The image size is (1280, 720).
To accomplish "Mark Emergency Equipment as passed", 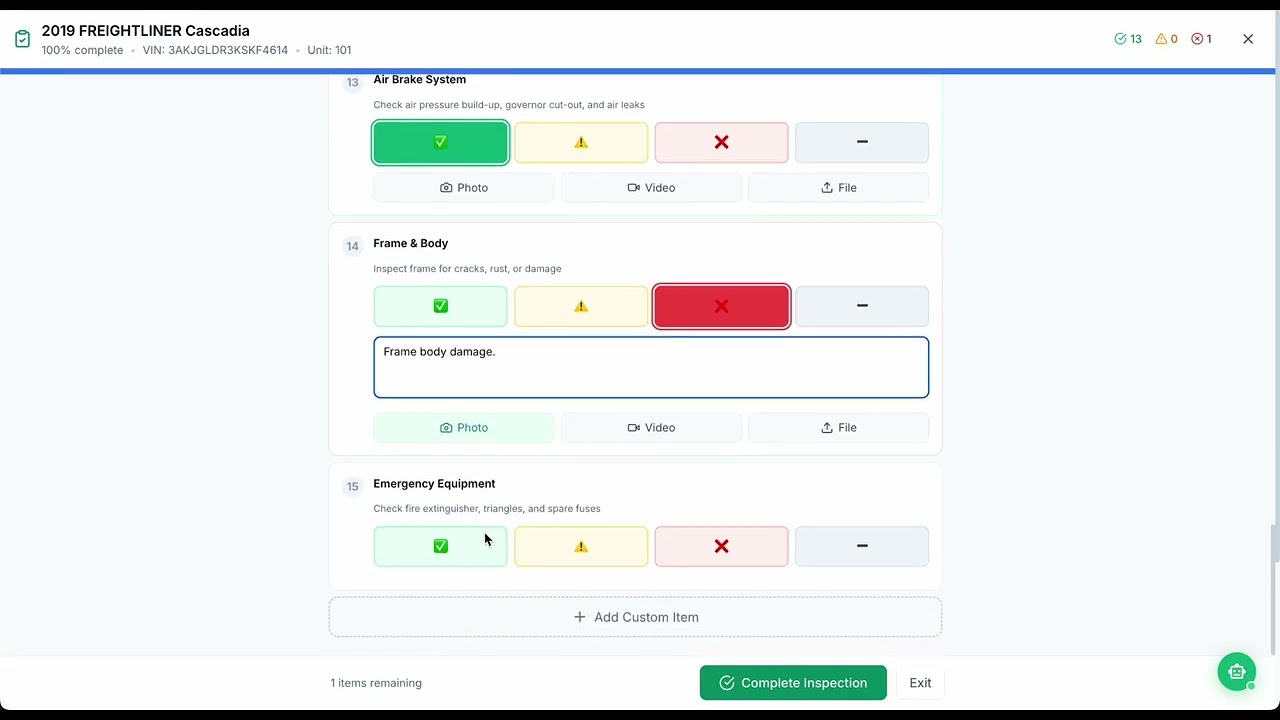I will [x=440, y=546].
